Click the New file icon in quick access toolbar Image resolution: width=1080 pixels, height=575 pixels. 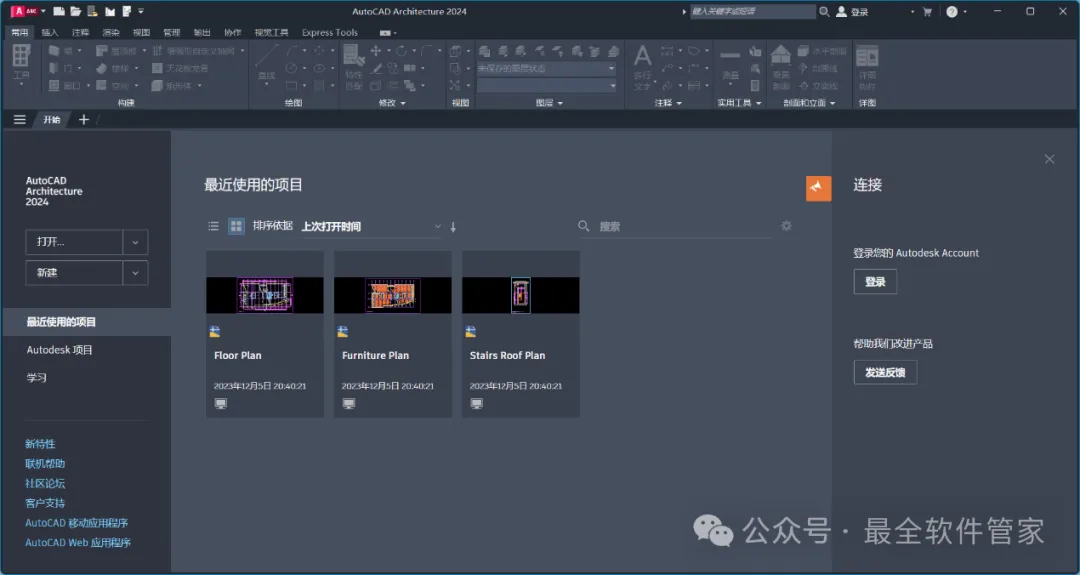coord(59,11)
